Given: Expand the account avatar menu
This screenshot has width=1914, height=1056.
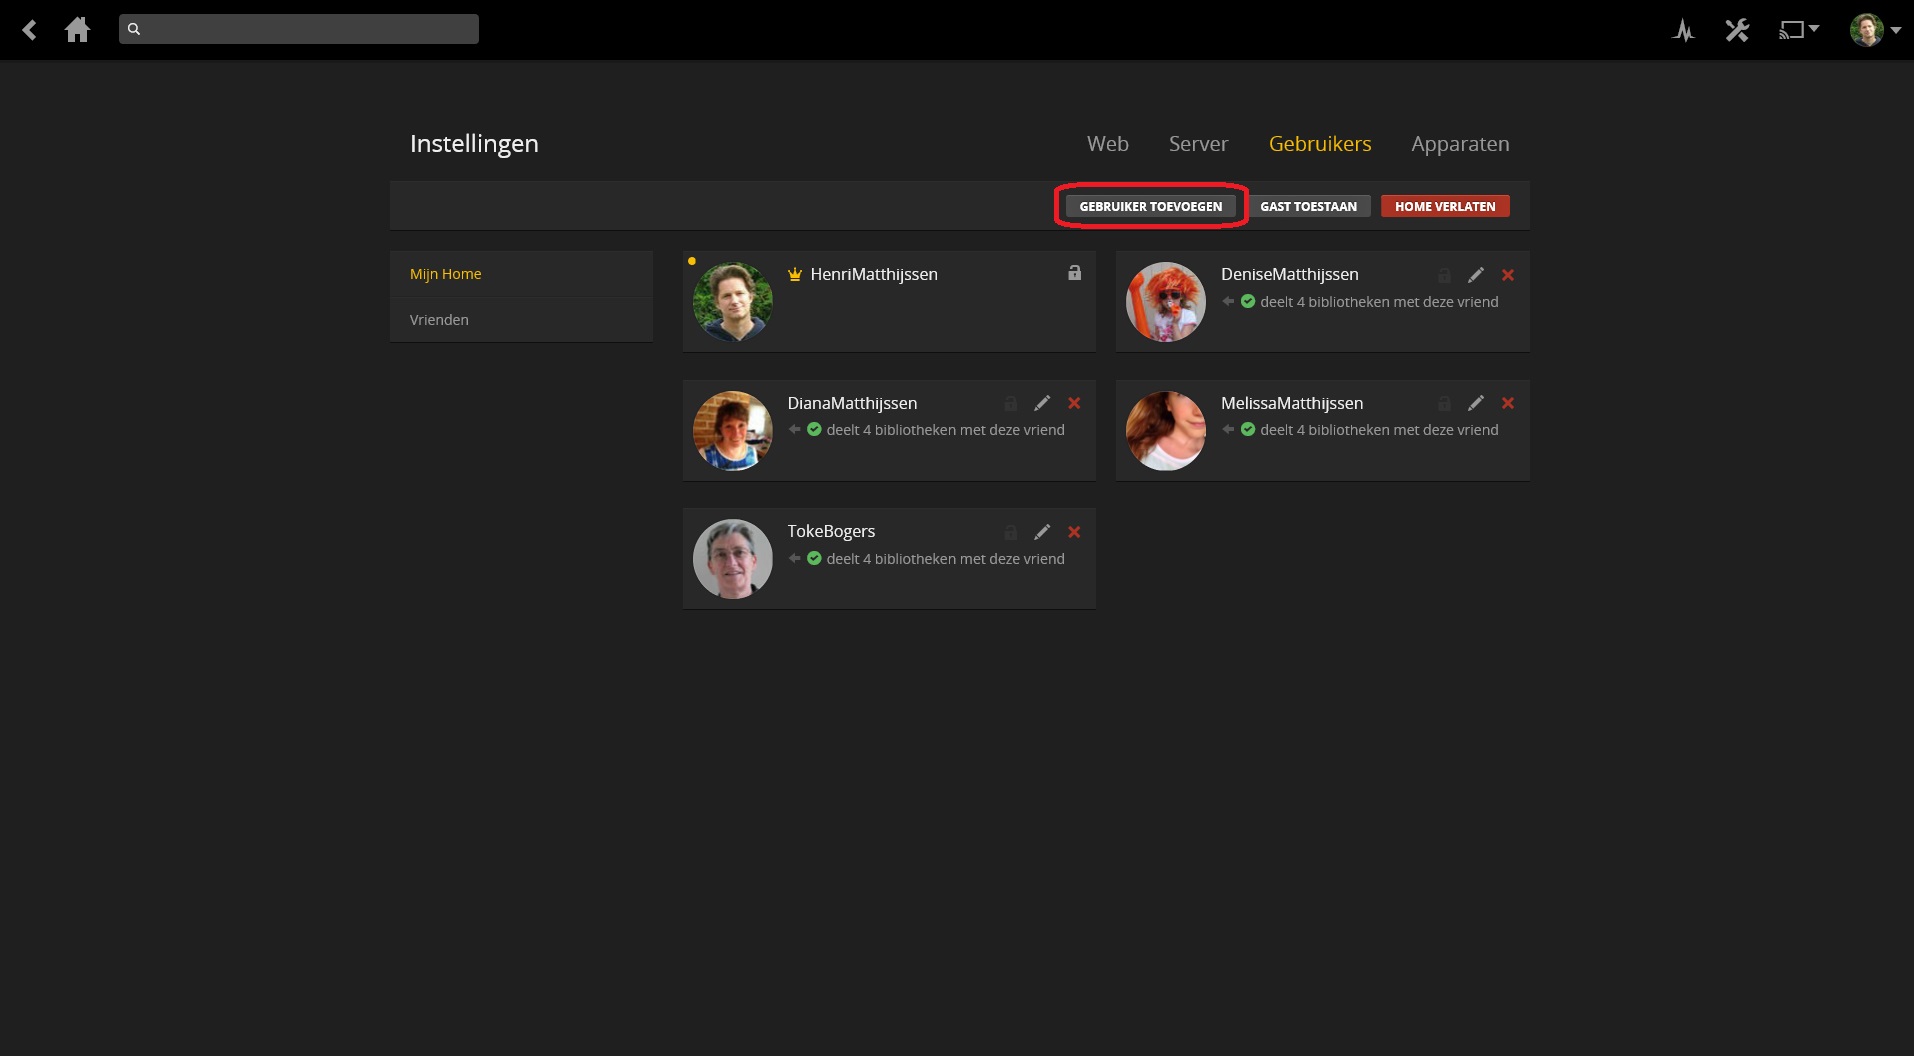Looking at the screenshot, I should (x=1874, y=30).
